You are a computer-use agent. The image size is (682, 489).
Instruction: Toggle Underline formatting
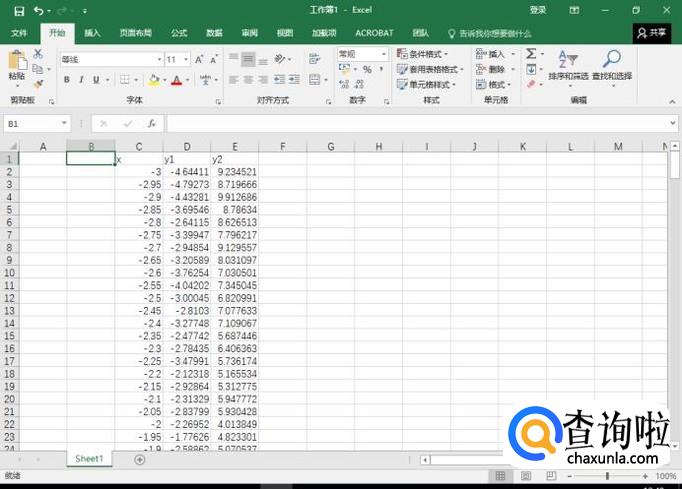(x=96, y=80)
